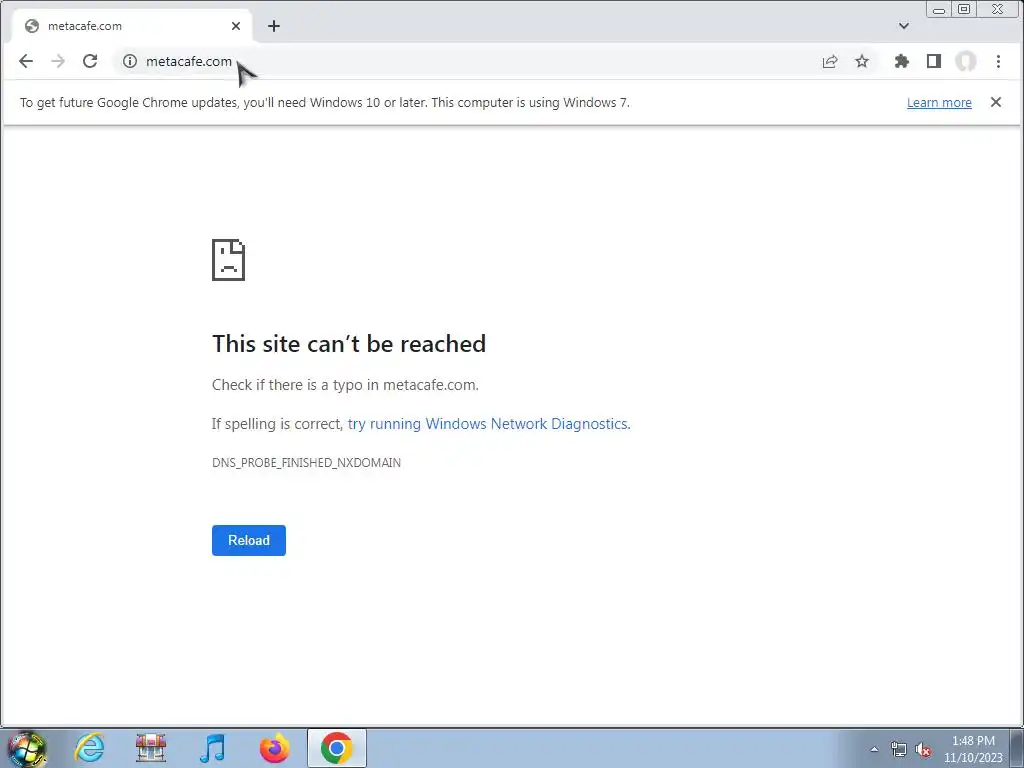Open a new tab with plus button

[274, 26]
